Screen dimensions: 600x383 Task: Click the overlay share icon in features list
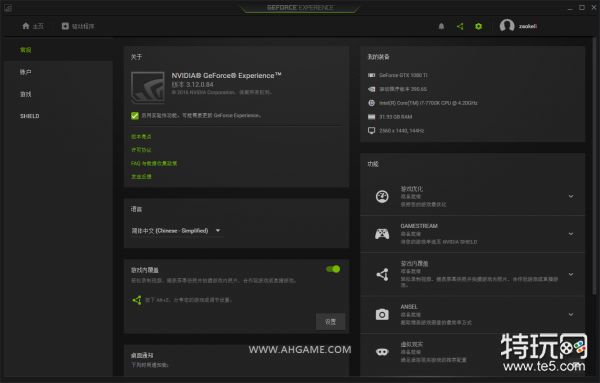(382, 274)
